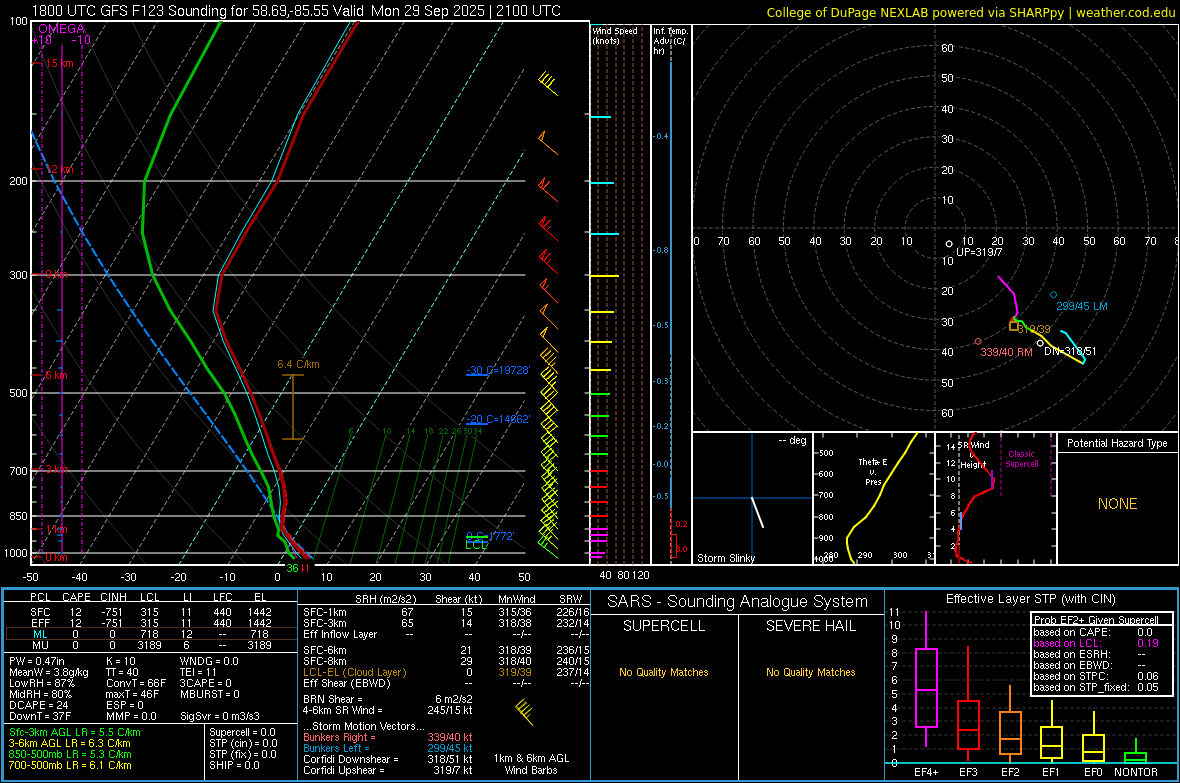This screenshot has height=783, width=1180.
Task: Click the OMEGA label
Action: (61, 29)
